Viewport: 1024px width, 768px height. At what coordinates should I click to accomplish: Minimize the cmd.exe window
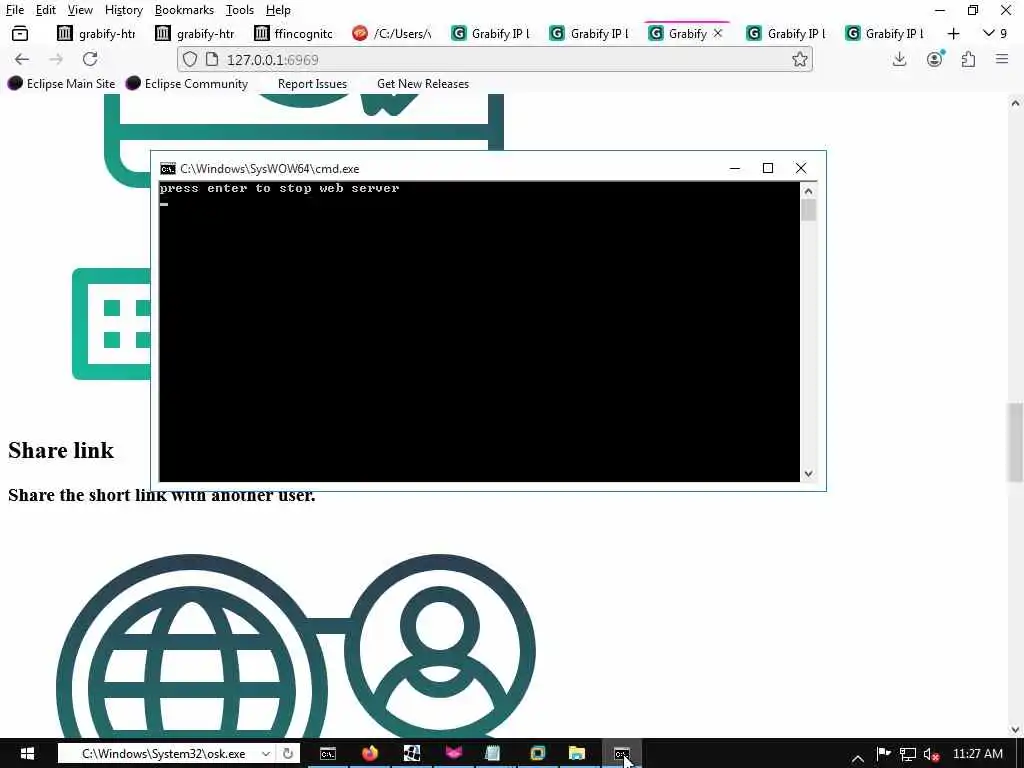click(x=734, y=168)
